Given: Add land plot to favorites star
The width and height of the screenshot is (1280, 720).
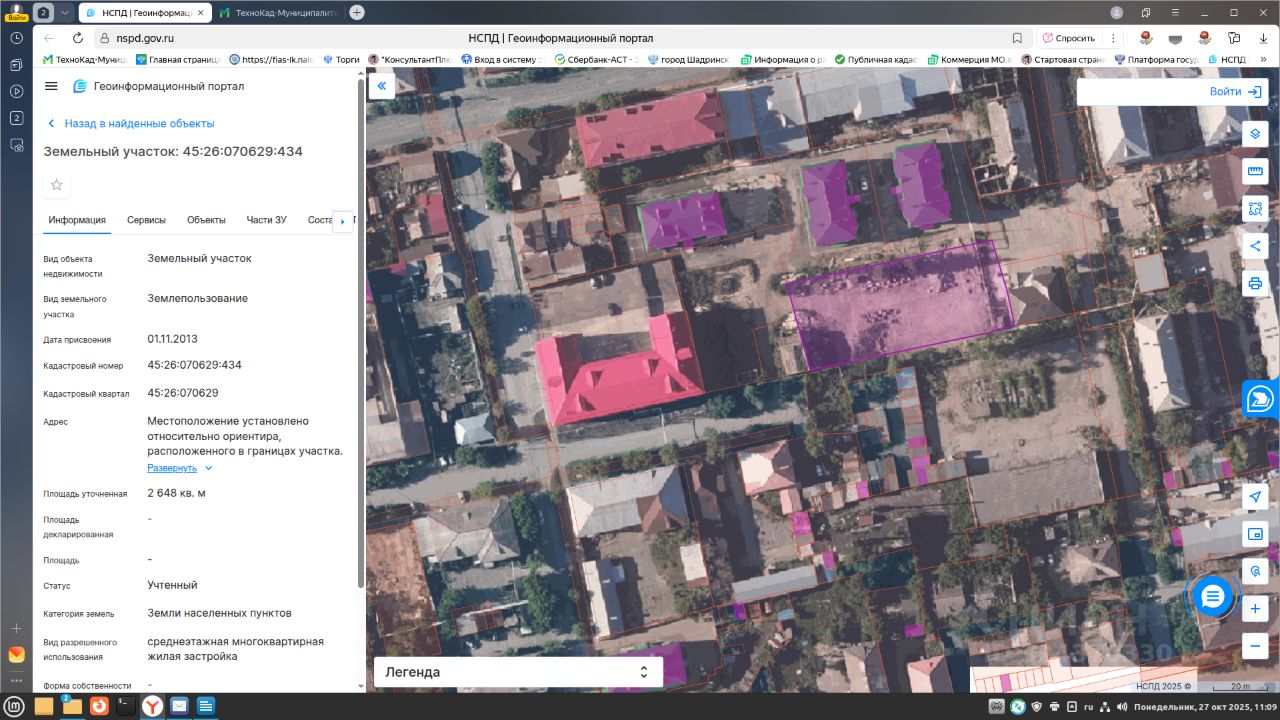Looking at the screenshot, I should [x=57, y=185].
